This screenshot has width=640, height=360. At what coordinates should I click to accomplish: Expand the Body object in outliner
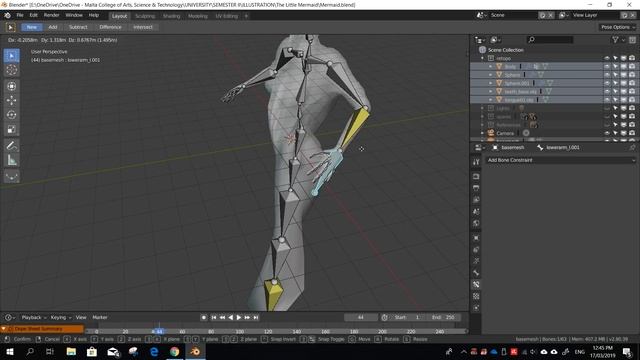pos(491,67)
